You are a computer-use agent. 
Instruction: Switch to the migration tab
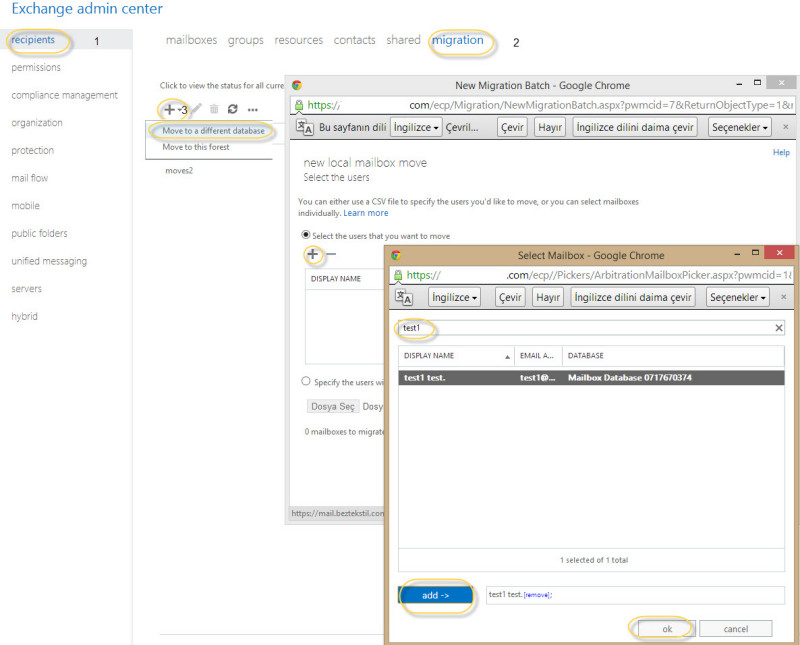(x=458, y=40)
